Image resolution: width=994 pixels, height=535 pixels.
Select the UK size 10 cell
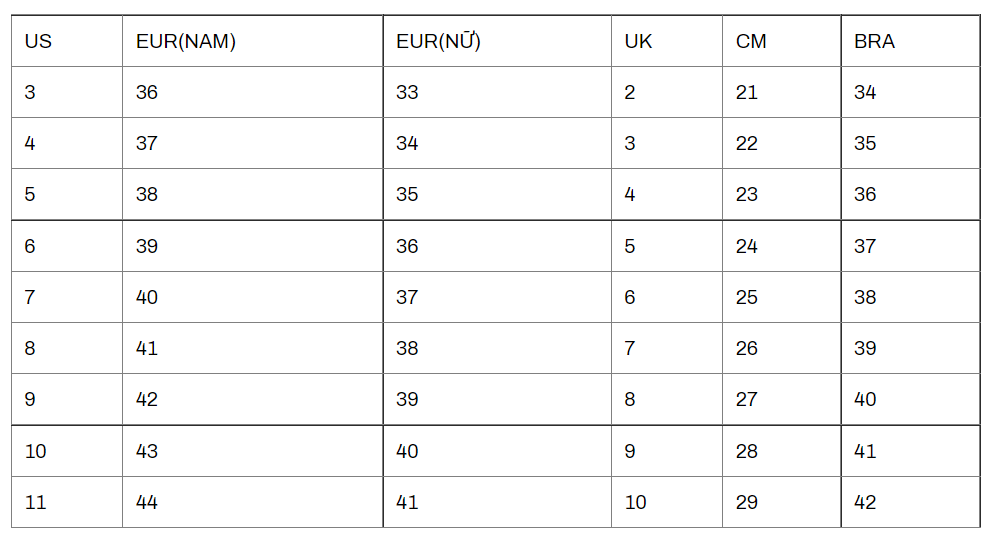(636, 502)
